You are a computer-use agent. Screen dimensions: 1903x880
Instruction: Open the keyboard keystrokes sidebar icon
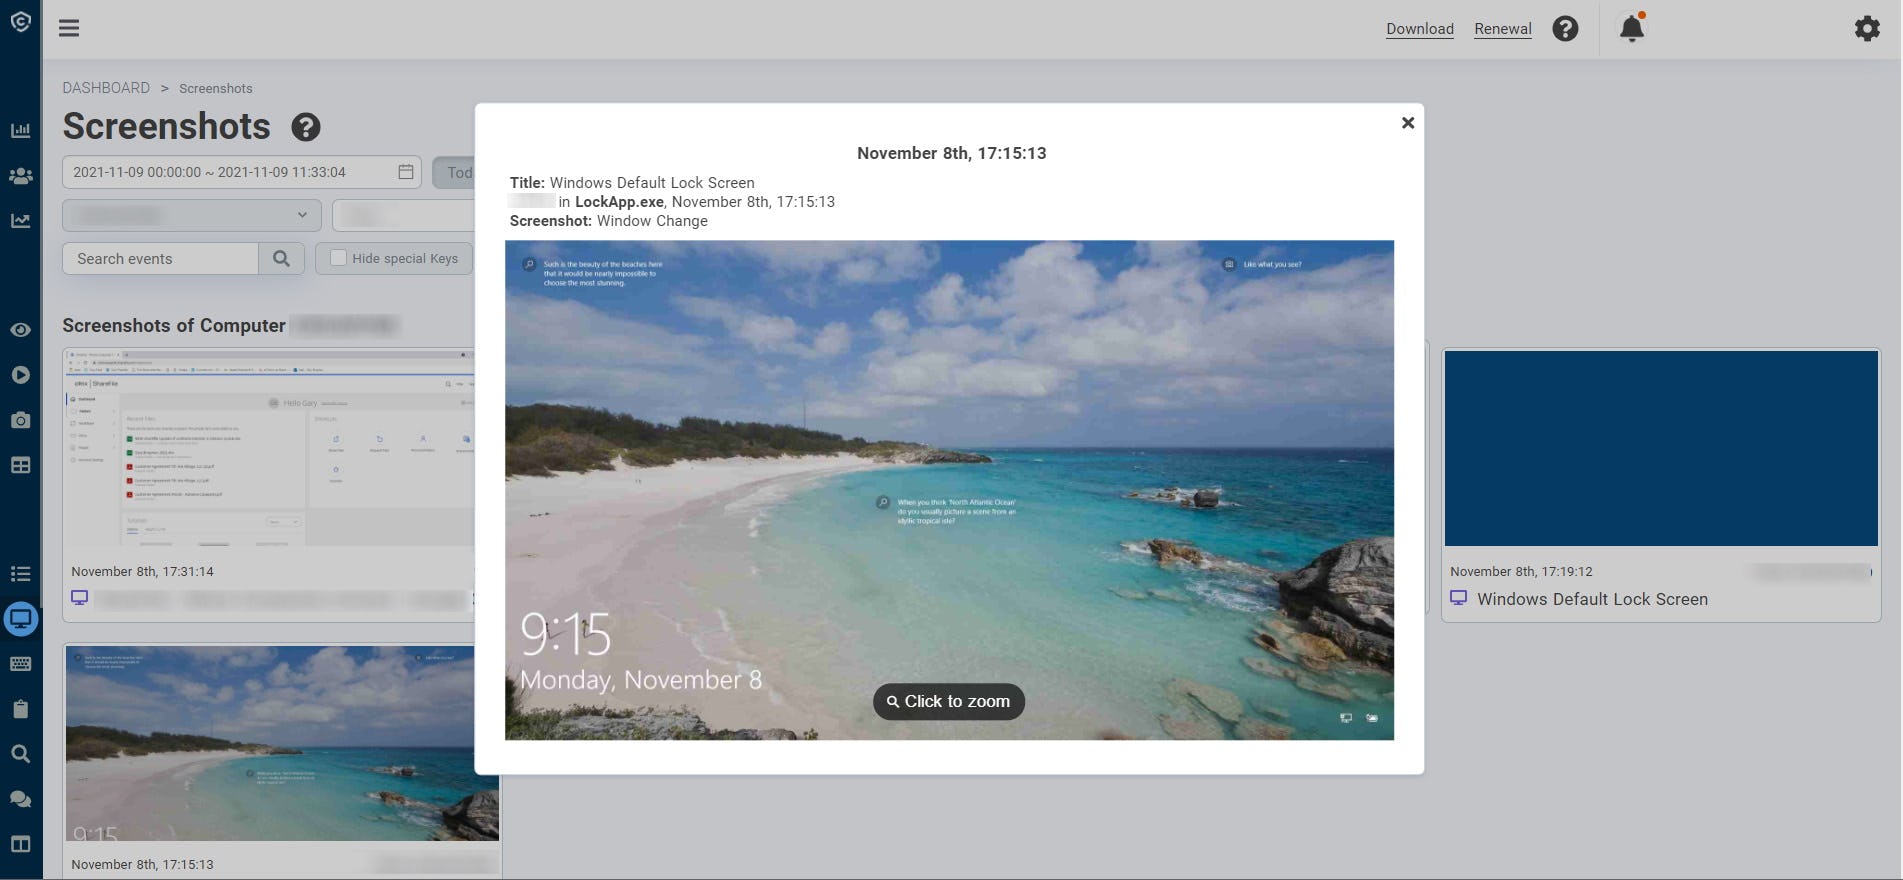20,664
